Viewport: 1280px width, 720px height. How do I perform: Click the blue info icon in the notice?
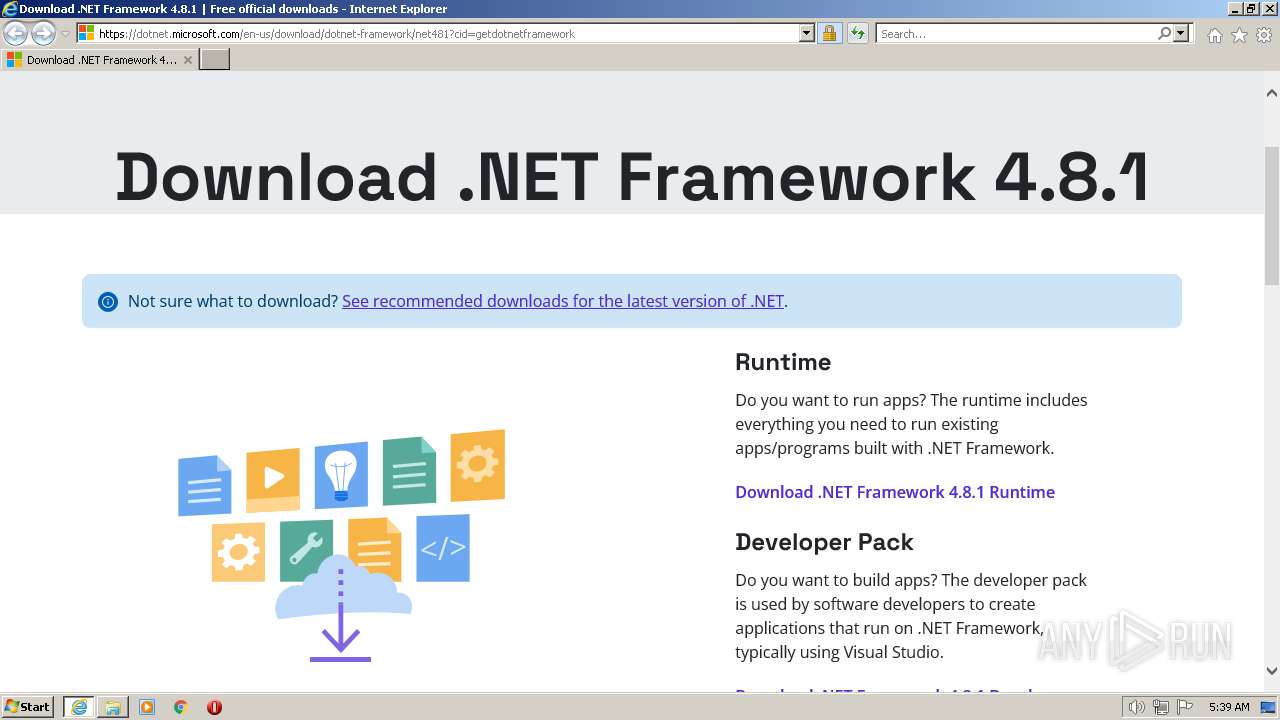pyautogui.click(x=108, y=302)
